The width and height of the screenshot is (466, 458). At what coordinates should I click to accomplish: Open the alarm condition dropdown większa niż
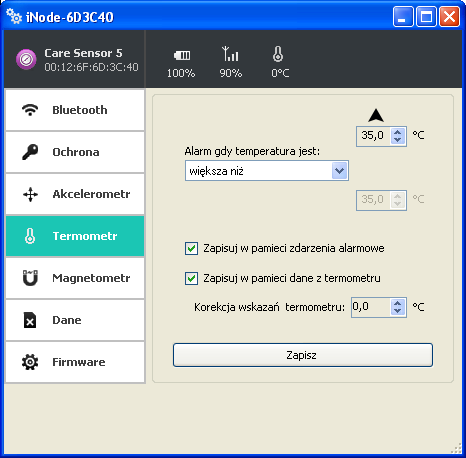[x=267, y=171]
